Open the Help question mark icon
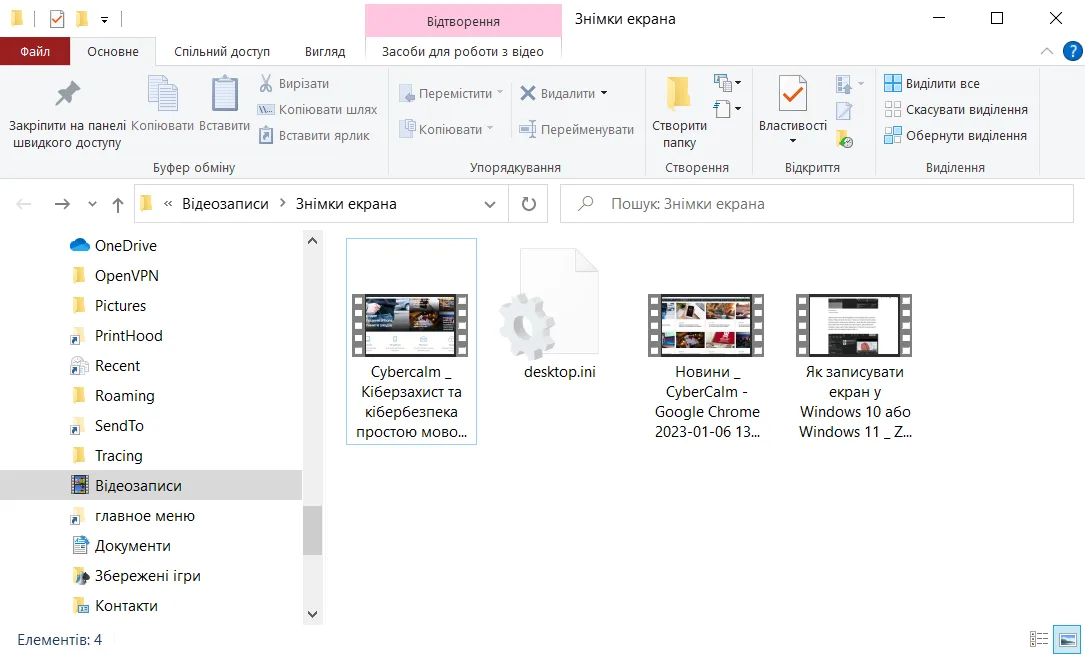The height and width of the screenshot is (655, 1085). (1073, 51)
